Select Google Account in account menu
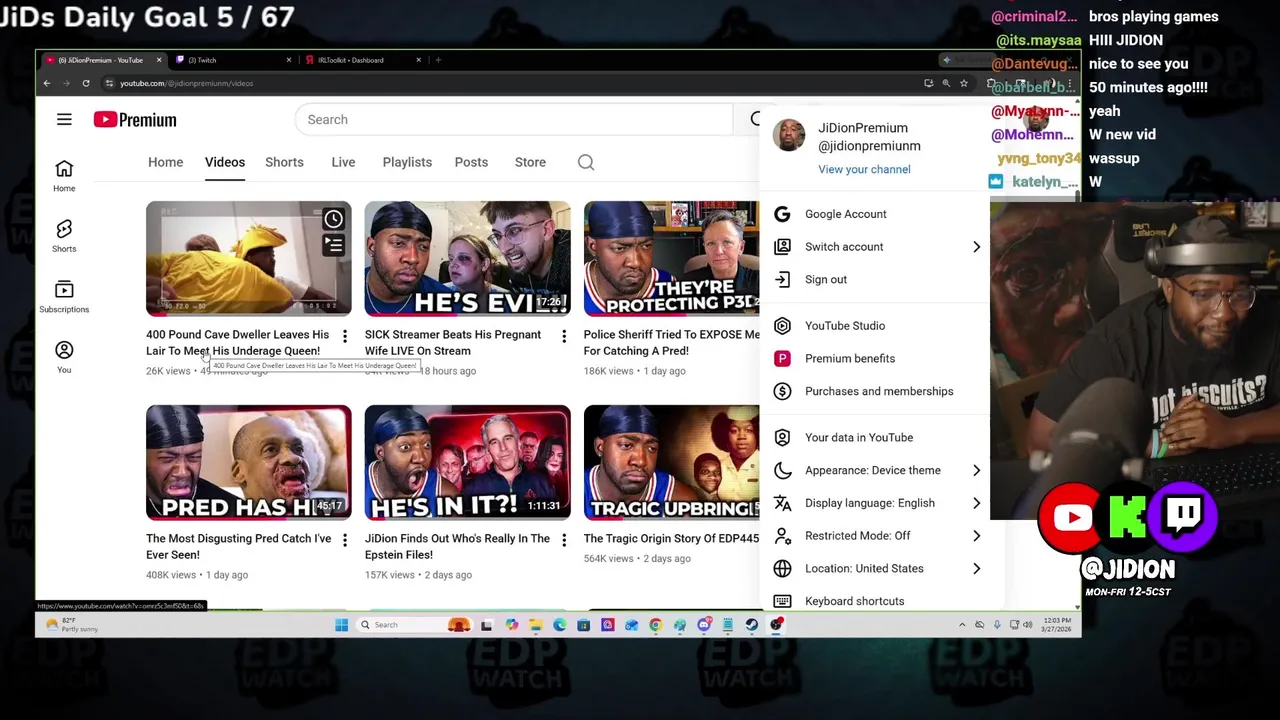The width and height of the screenshot is (1280, 720). coord(875,214)
